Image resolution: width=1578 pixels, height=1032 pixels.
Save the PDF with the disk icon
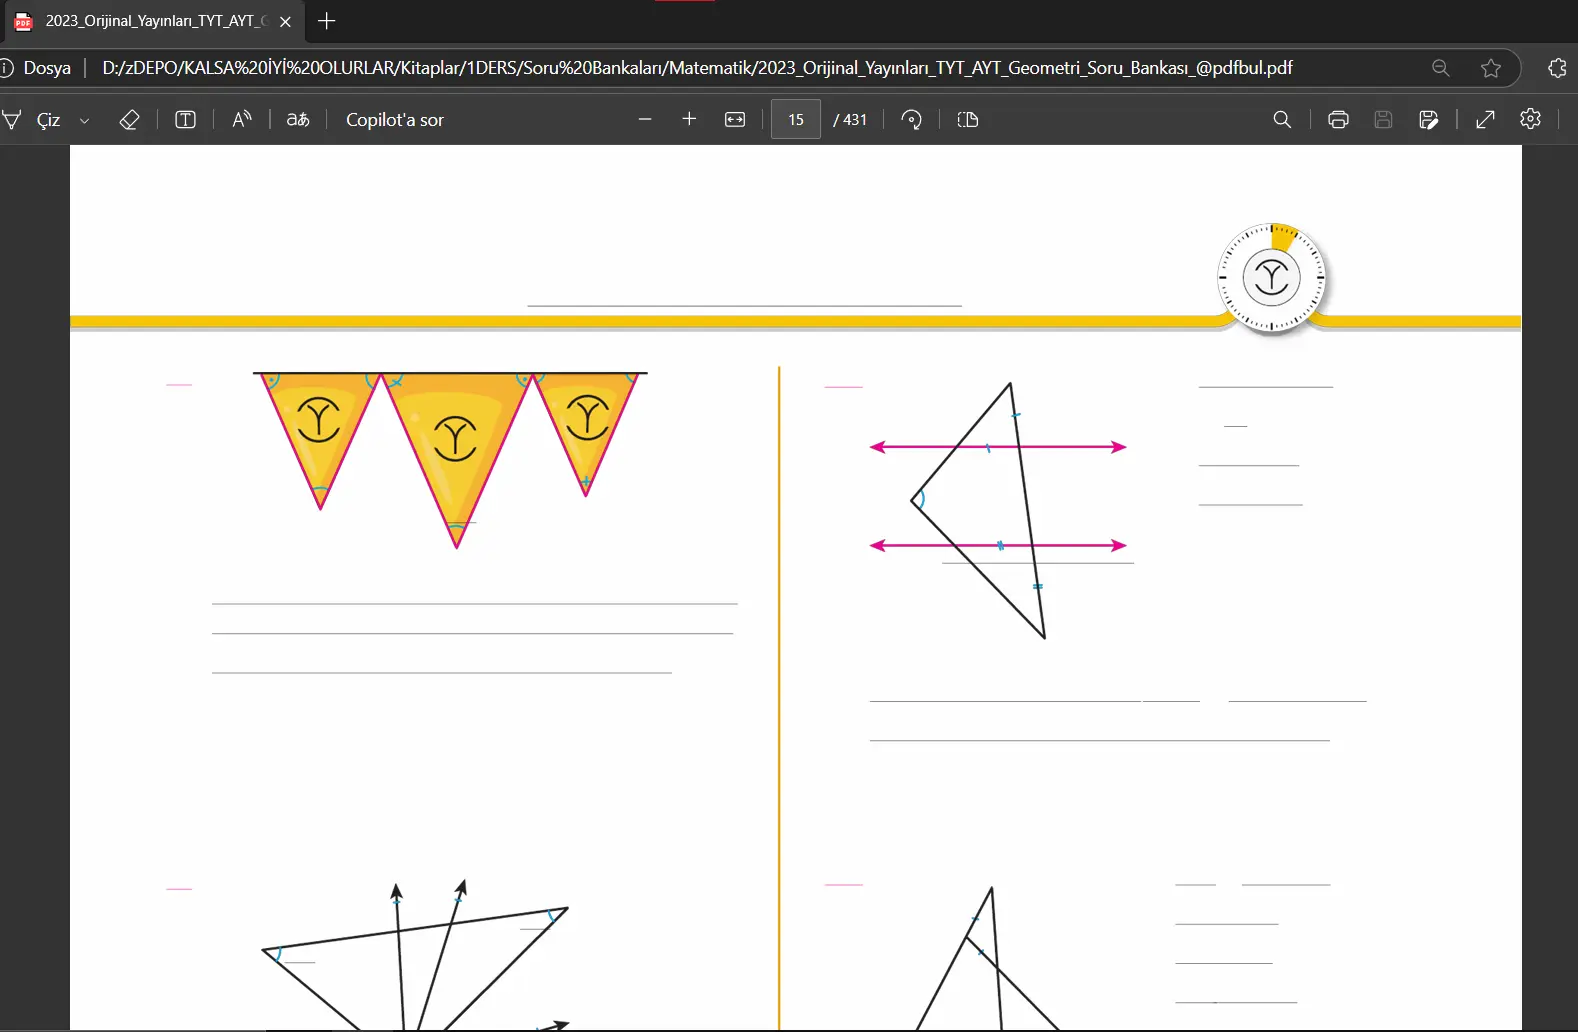click(1383, 119)
